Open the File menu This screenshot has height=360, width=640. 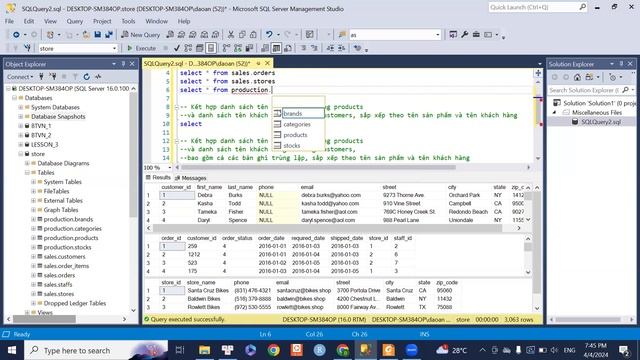pyautogui.click(x=9, y=21)
